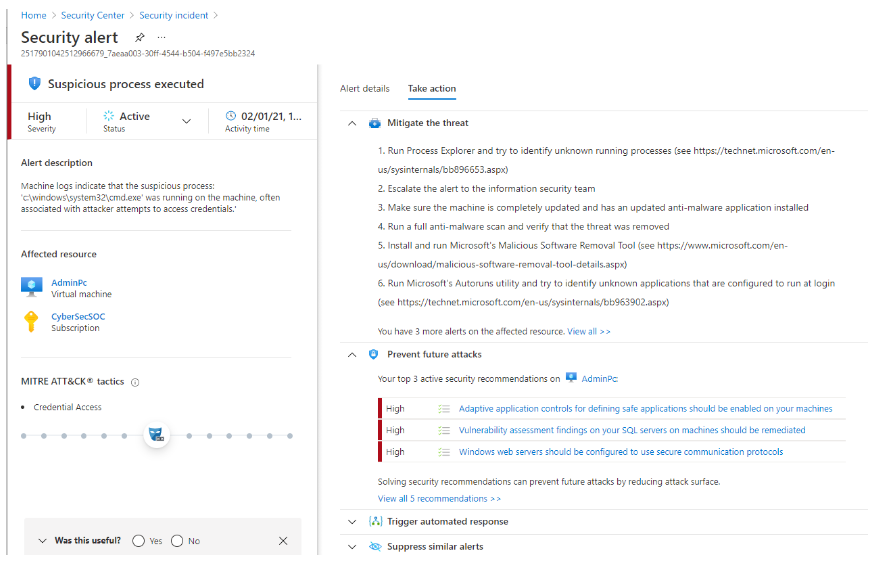Click the checklist icon for Vulnerability assessment findings
Screen dimensions: 895x569
[444, 430]
